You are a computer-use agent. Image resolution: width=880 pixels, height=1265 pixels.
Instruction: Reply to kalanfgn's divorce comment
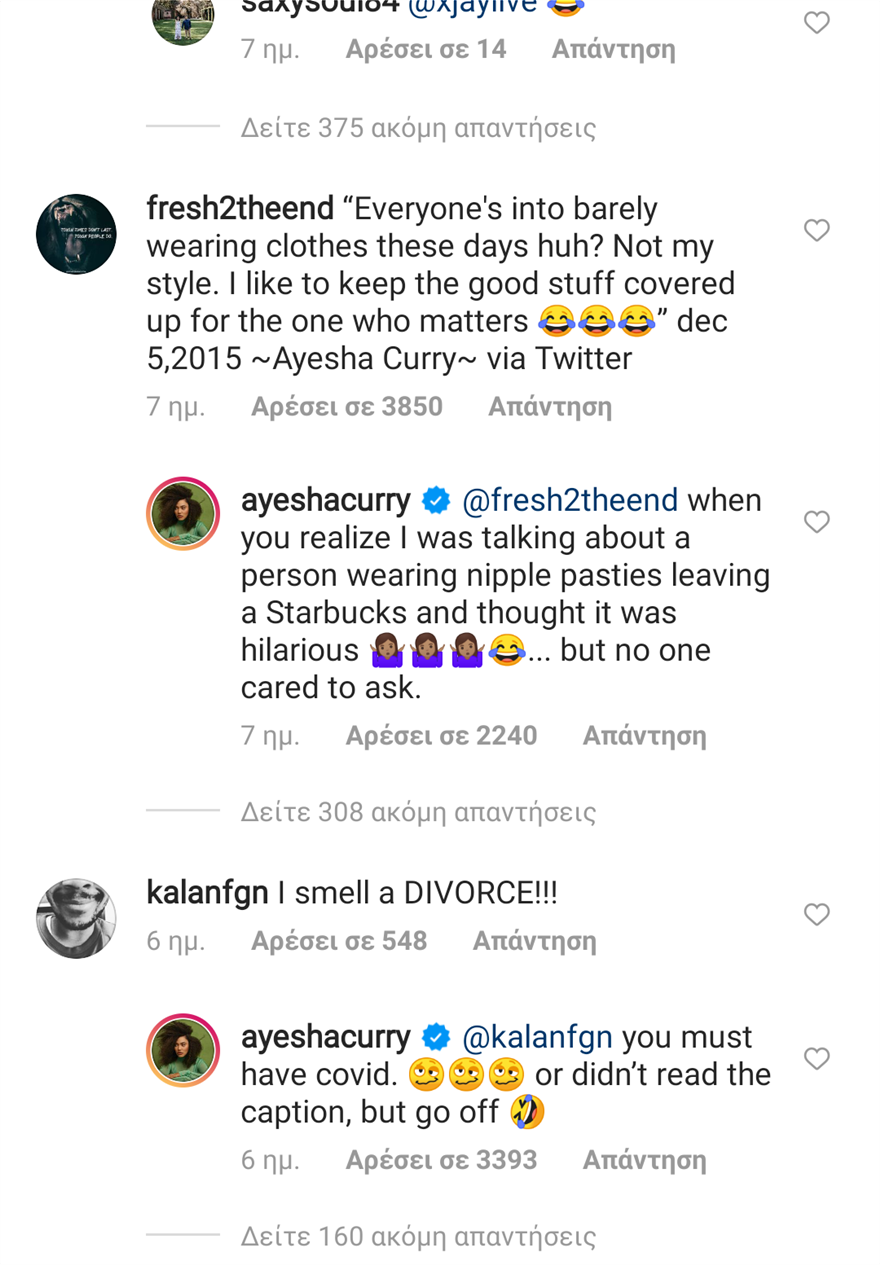(x=534, y=941)
